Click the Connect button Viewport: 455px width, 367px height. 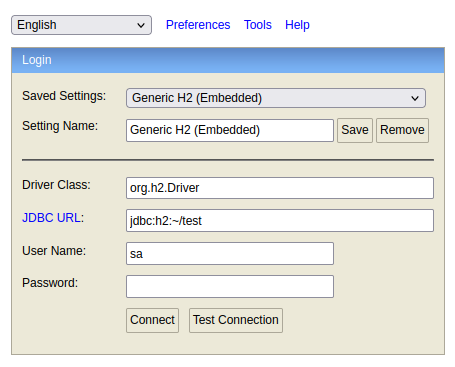tap(153, 320)
